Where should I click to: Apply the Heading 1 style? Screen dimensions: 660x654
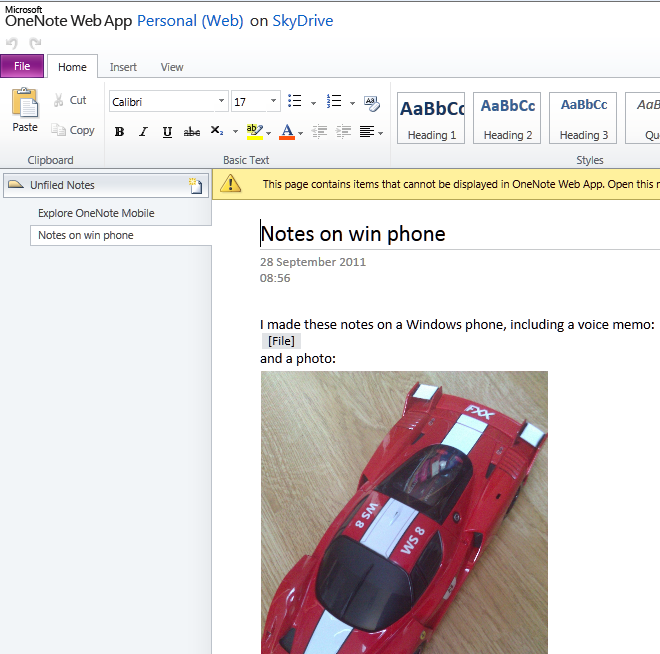coord(431,118)
